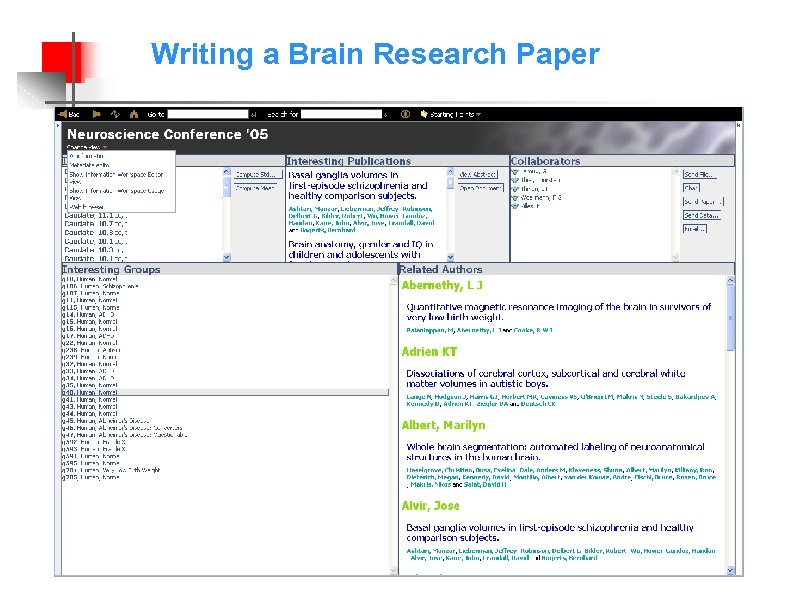
Task: Click the Back arrow in the toolbar
Action: tap(63, 114)
